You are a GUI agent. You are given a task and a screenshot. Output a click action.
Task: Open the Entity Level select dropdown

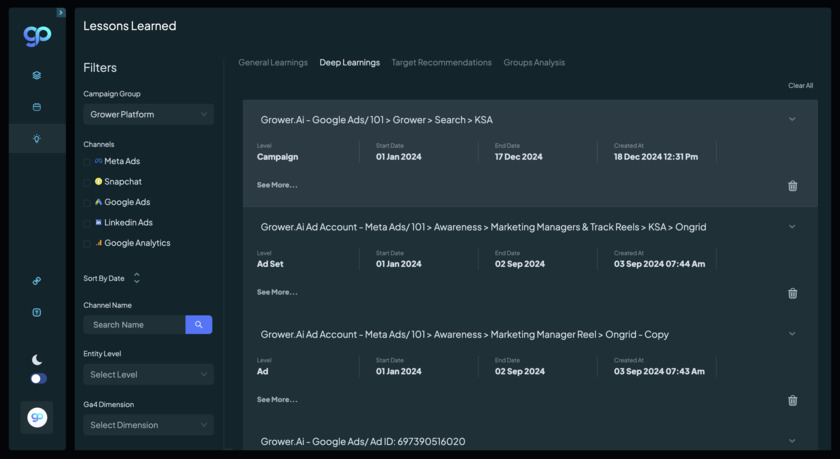148,375
